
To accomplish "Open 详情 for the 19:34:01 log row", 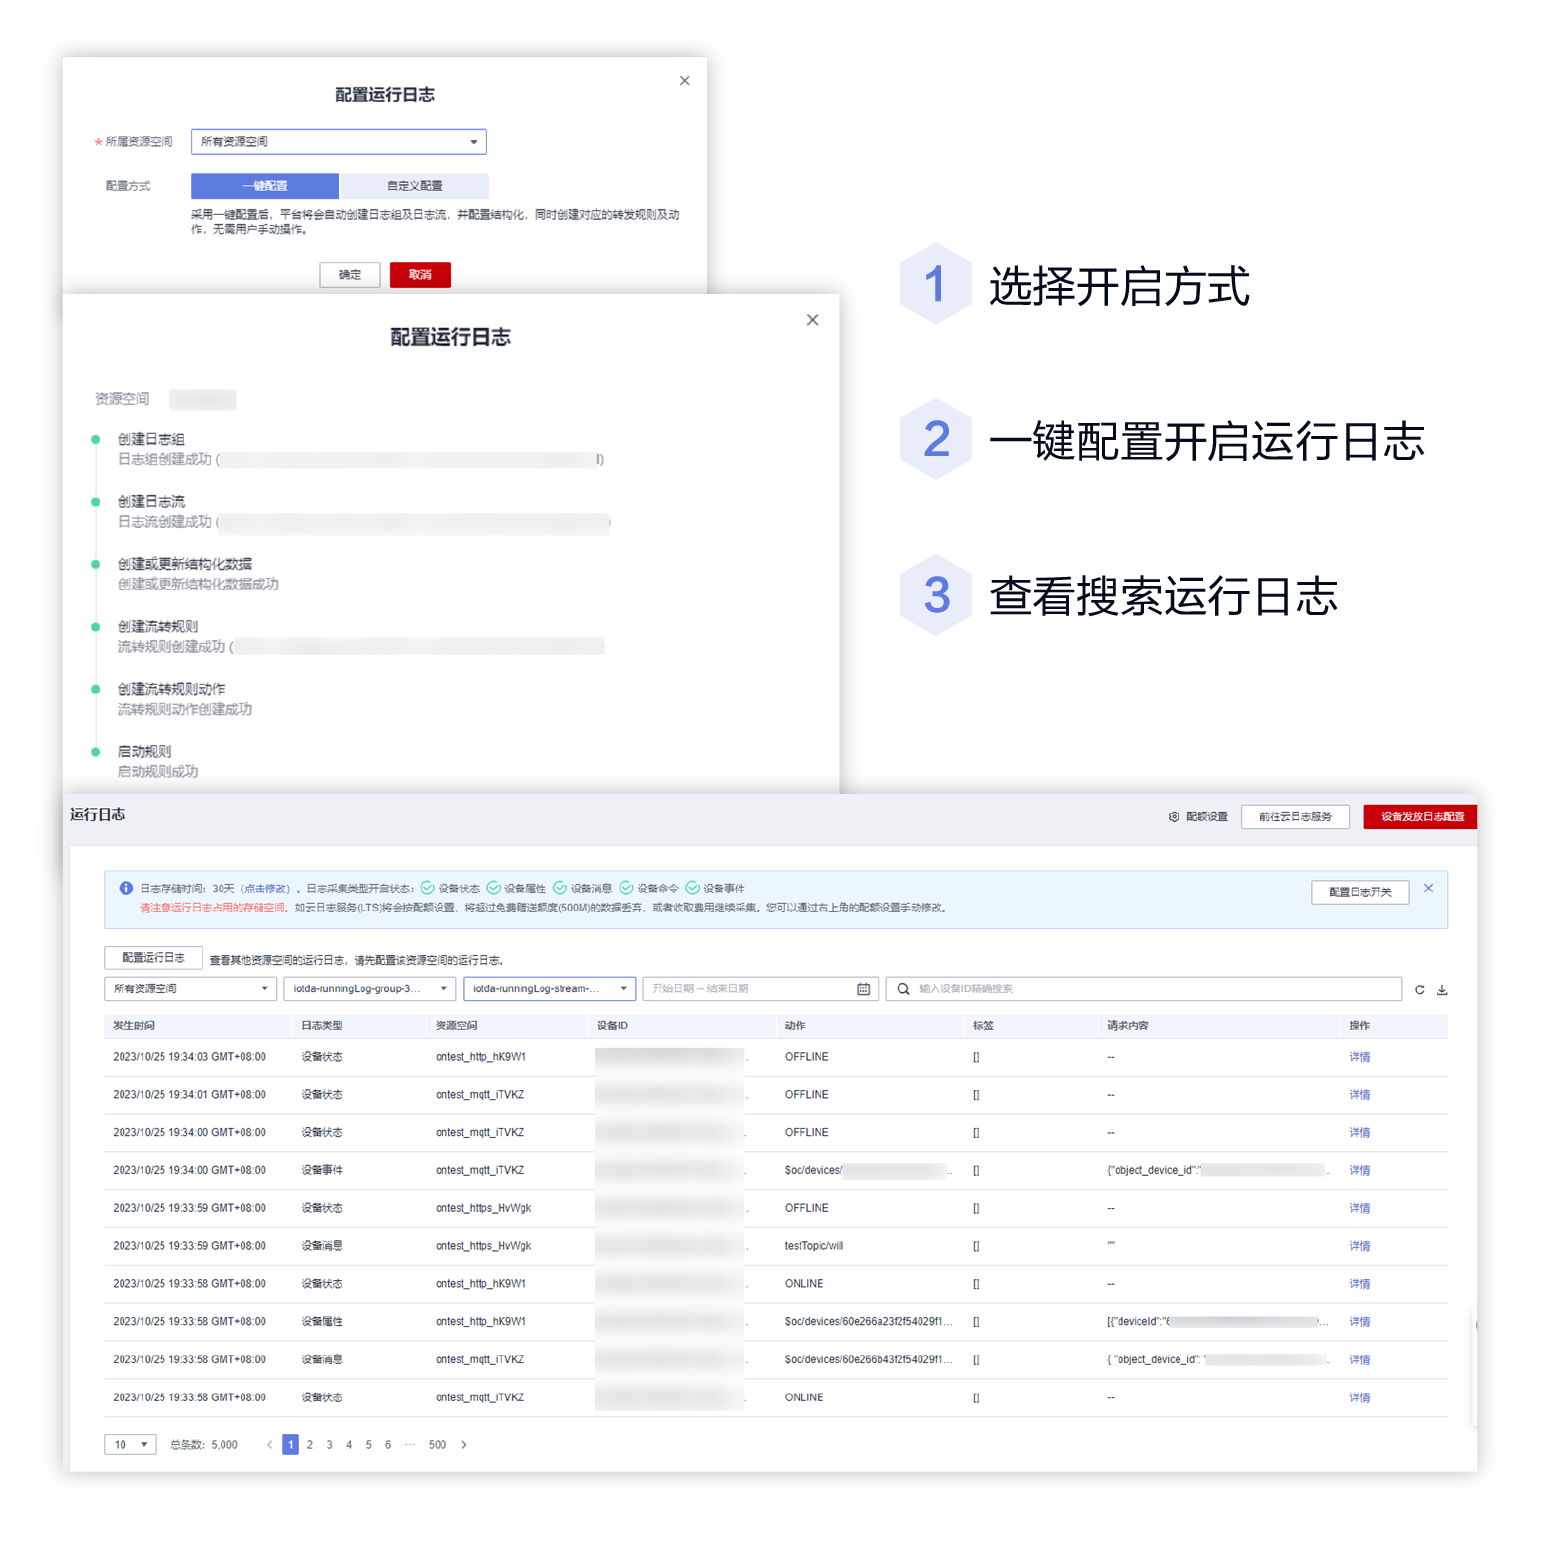I will pyautogui.click(x=1359, y=1095).
